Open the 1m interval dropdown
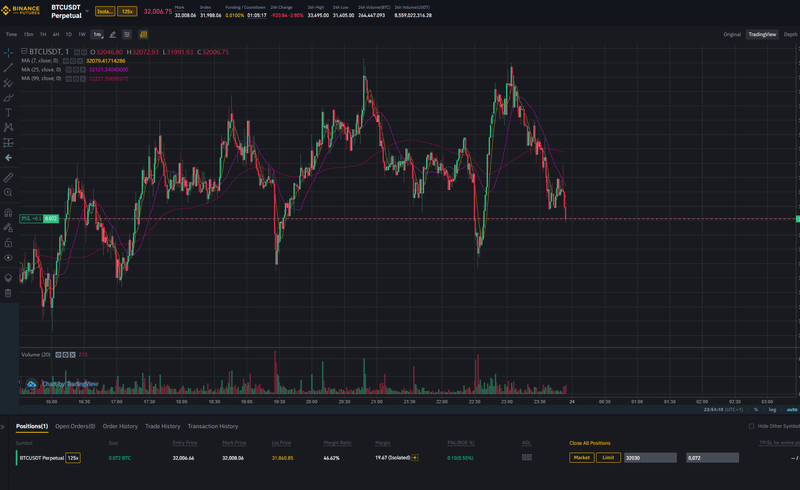This screenshot has height=490, width=800. point(97,35)
